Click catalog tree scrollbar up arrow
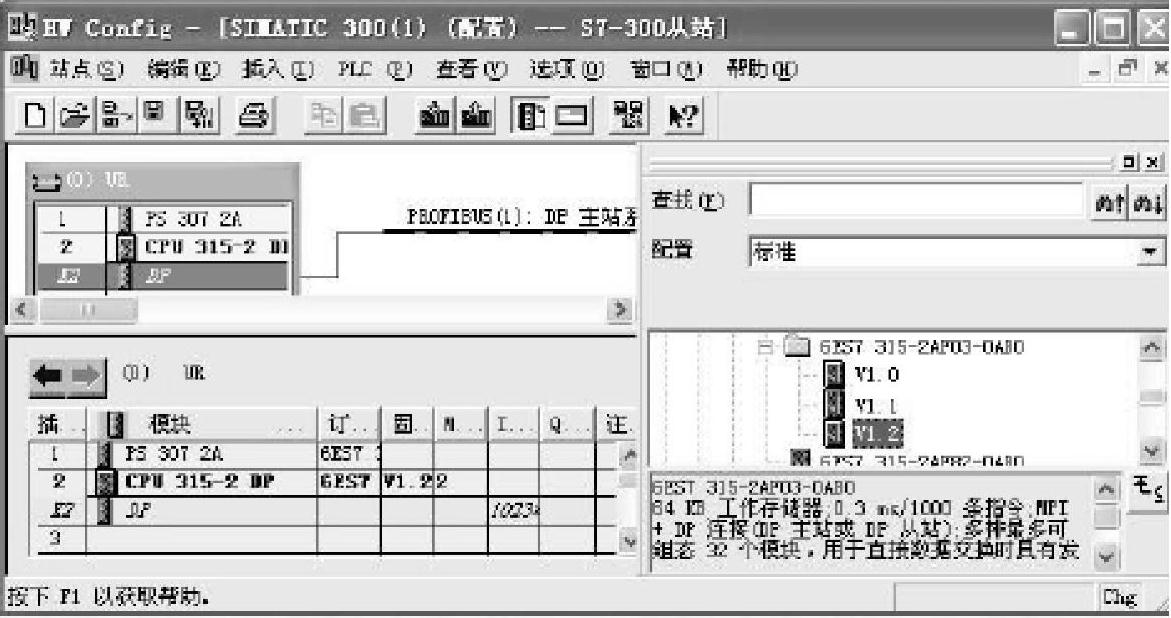The image size is (1171, 618). click(x=1152, y=347)
